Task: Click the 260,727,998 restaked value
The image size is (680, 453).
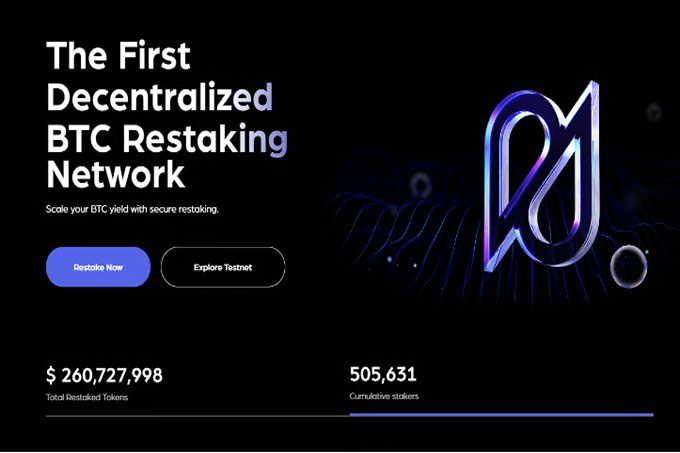Action: [113, 376]
